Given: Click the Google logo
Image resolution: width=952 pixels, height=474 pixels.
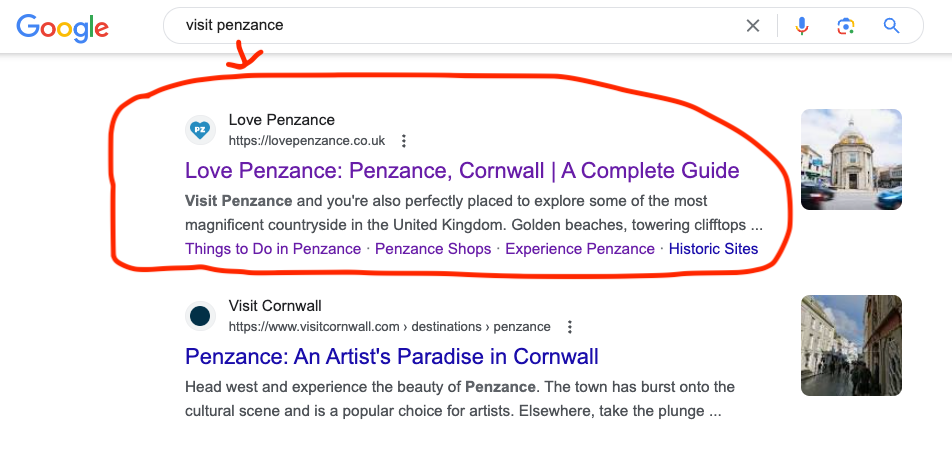Looking at the screenshot, I should coord(63,28).
